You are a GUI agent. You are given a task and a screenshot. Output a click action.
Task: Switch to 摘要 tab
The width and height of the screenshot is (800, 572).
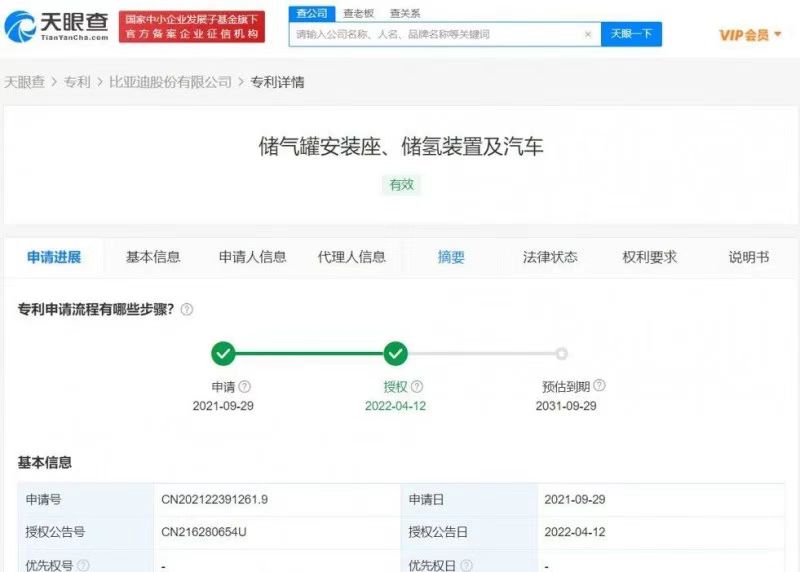[451, 257]
